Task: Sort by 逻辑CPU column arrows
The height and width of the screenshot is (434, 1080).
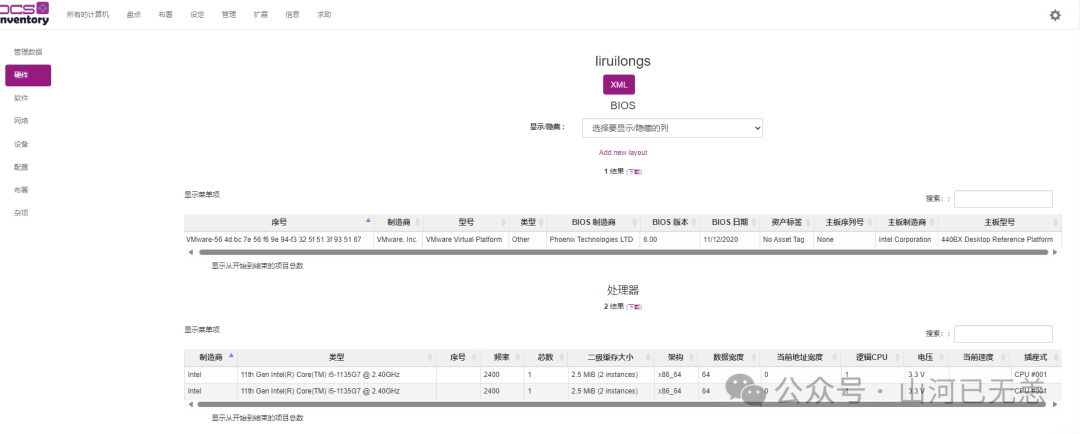Action: coord(896,358)
